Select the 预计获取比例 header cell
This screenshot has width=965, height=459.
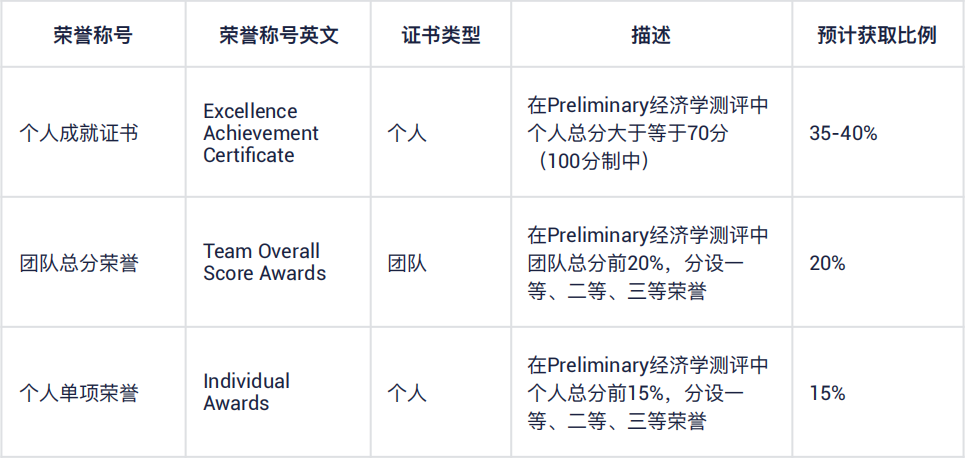877,35
